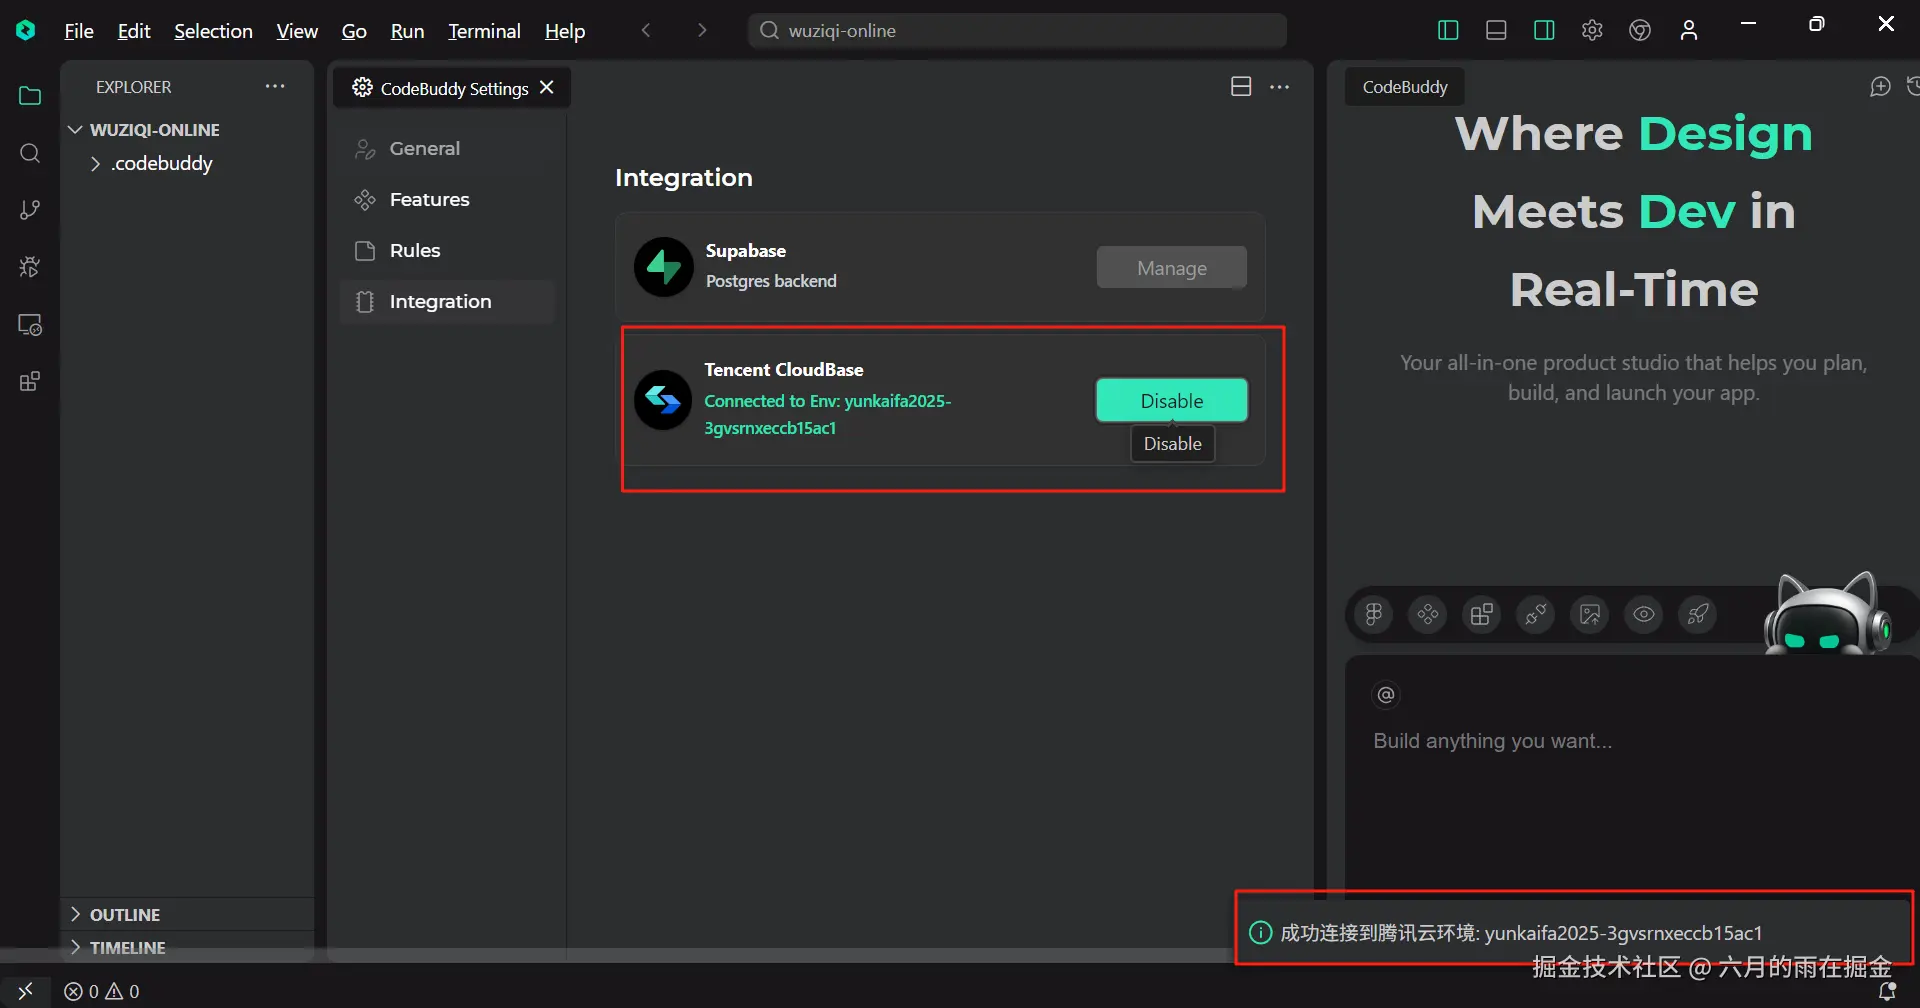This screenshot has width=1920, height=1008.
Task: Open the chat history icon
Action: 1913,87
